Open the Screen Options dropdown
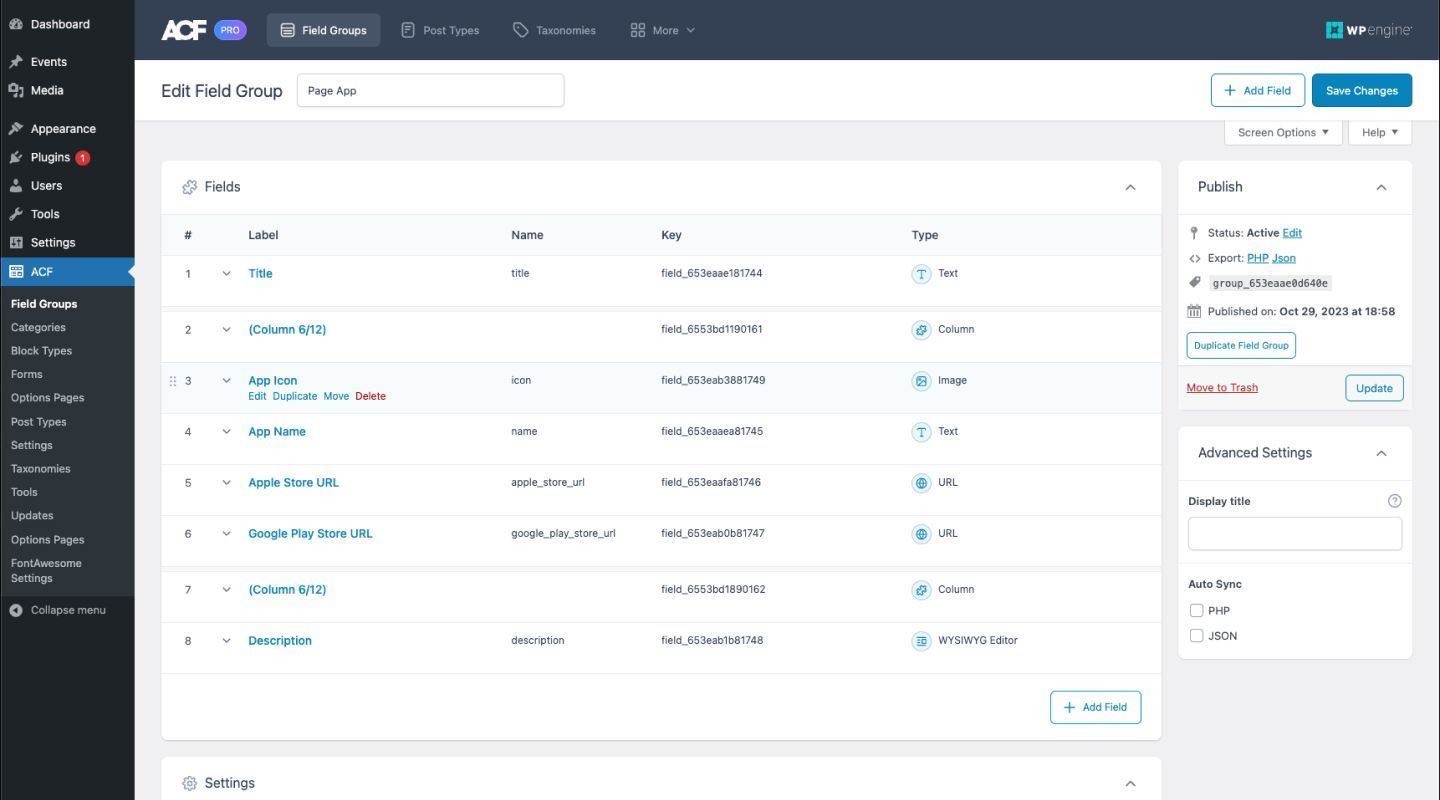The height and width of the screenshot is (800, 1440). [x=1283, y=131]
